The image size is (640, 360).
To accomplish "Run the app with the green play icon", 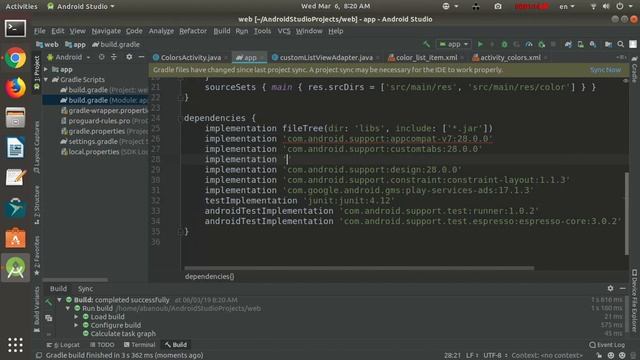I will pos(480,44).
